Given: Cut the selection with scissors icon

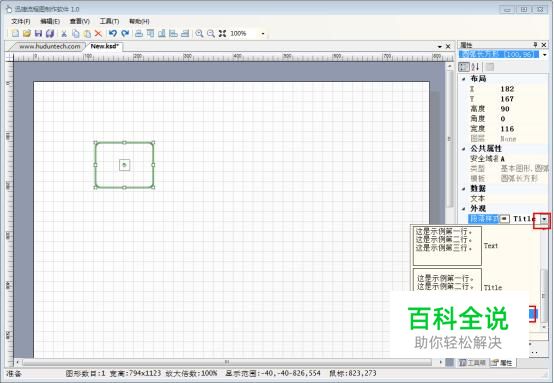Looking at the screenshot, I should [x=64, y=34].
